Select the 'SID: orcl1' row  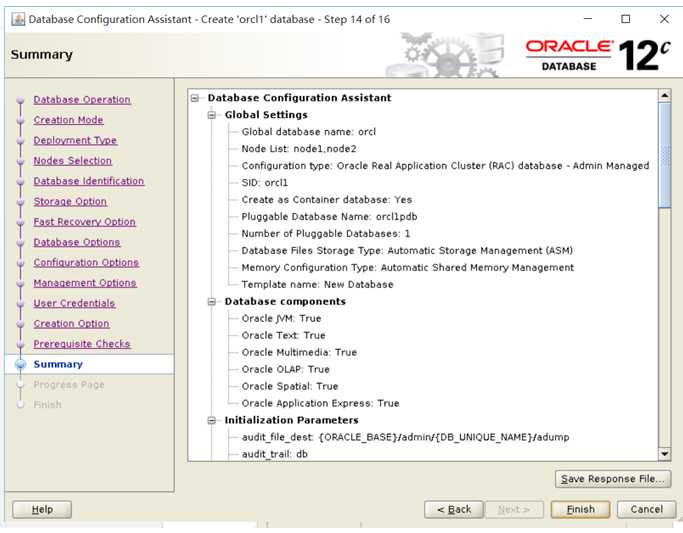tap(264, 183)
